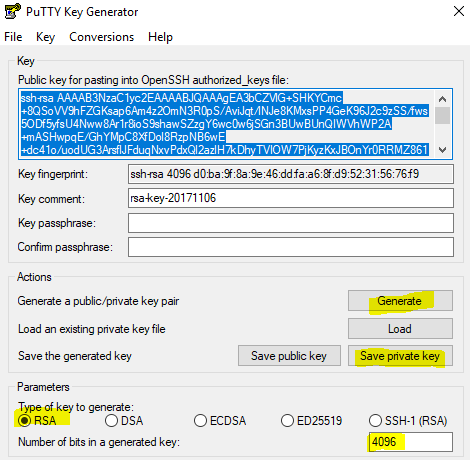Select the DSA key type
470x460 pixels.
(124, 421)
